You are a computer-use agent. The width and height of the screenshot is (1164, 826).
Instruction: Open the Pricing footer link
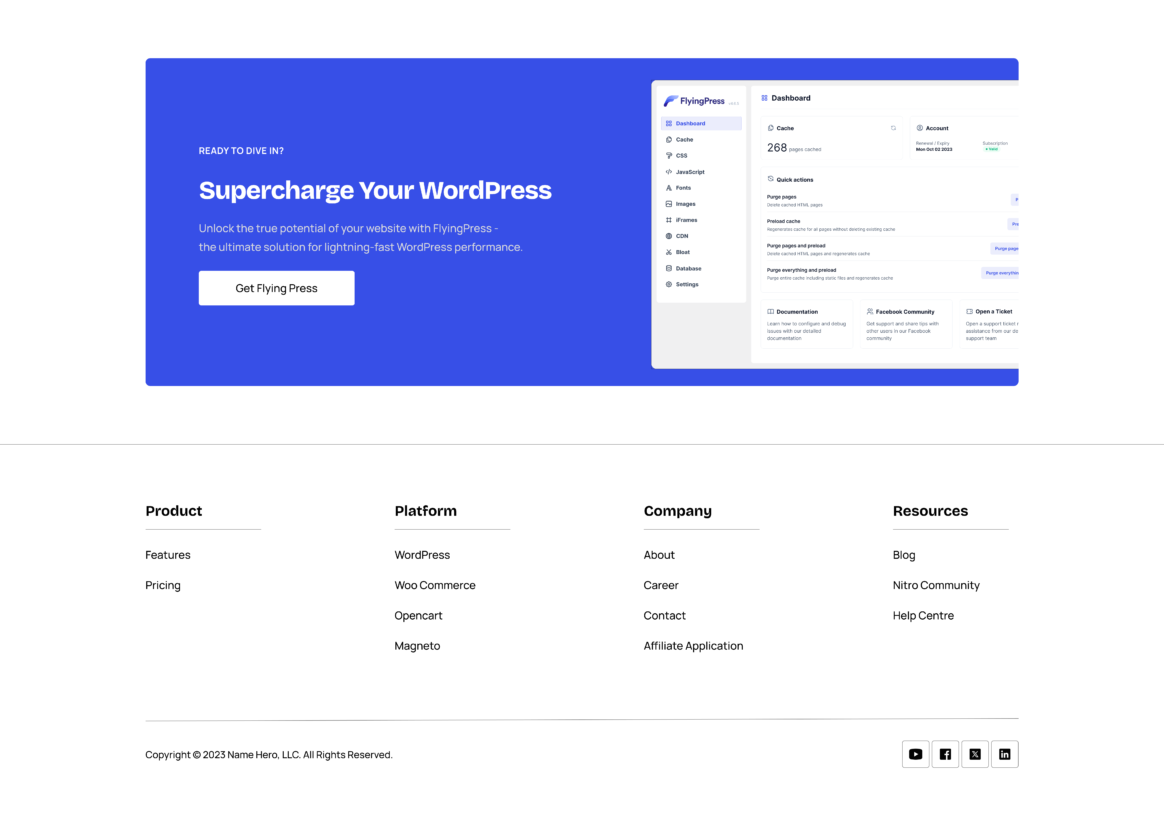pos(163,585)
